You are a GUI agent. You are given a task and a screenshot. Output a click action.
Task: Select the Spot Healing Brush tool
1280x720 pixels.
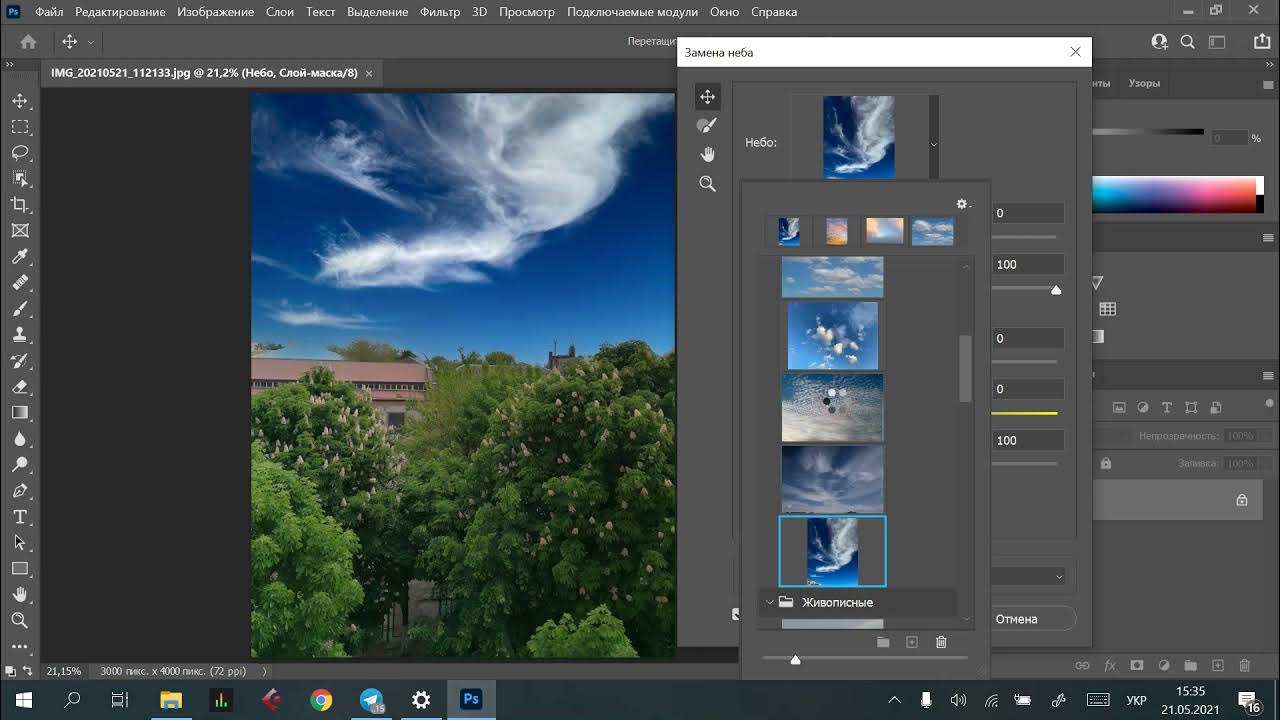[19, 283]
